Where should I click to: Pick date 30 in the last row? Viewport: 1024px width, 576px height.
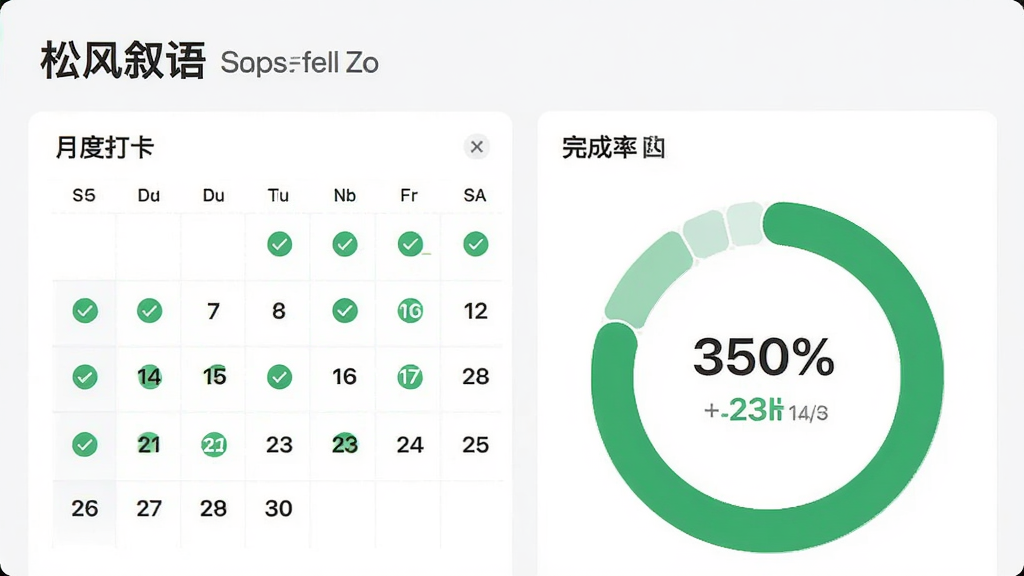point(279,508)
